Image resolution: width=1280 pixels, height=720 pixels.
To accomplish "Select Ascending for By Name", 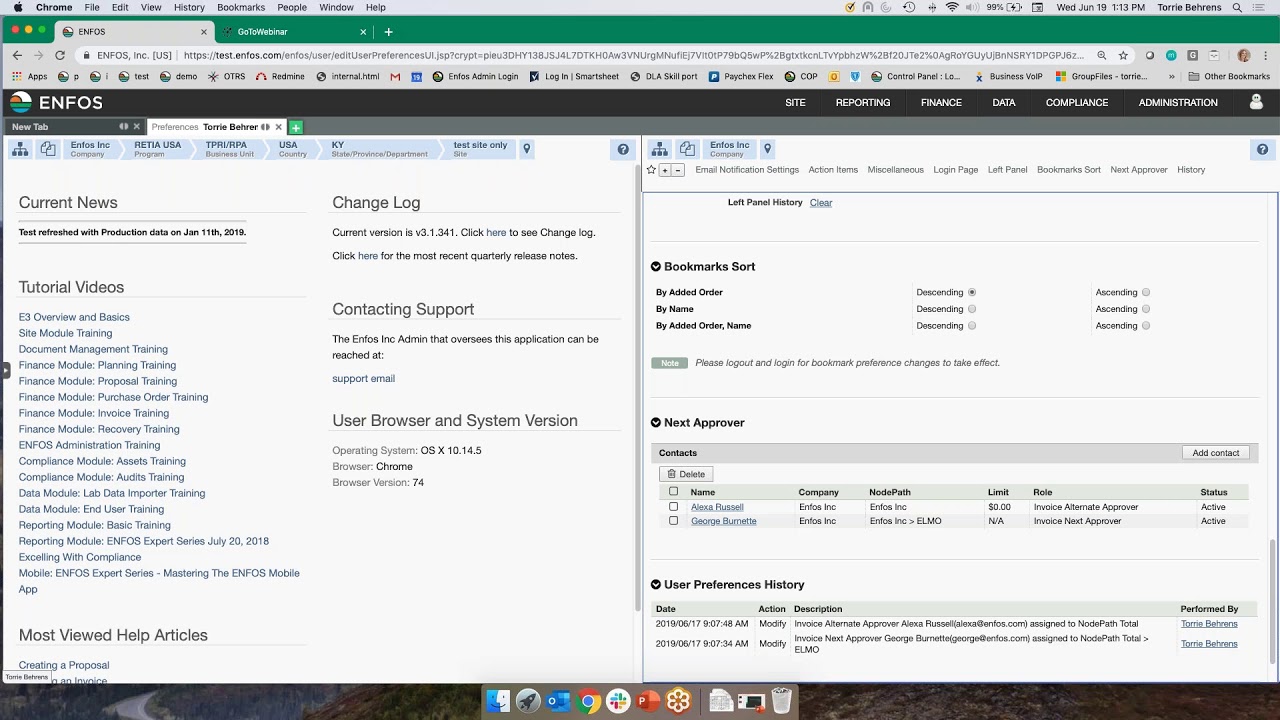I will tap(1146, 309).
